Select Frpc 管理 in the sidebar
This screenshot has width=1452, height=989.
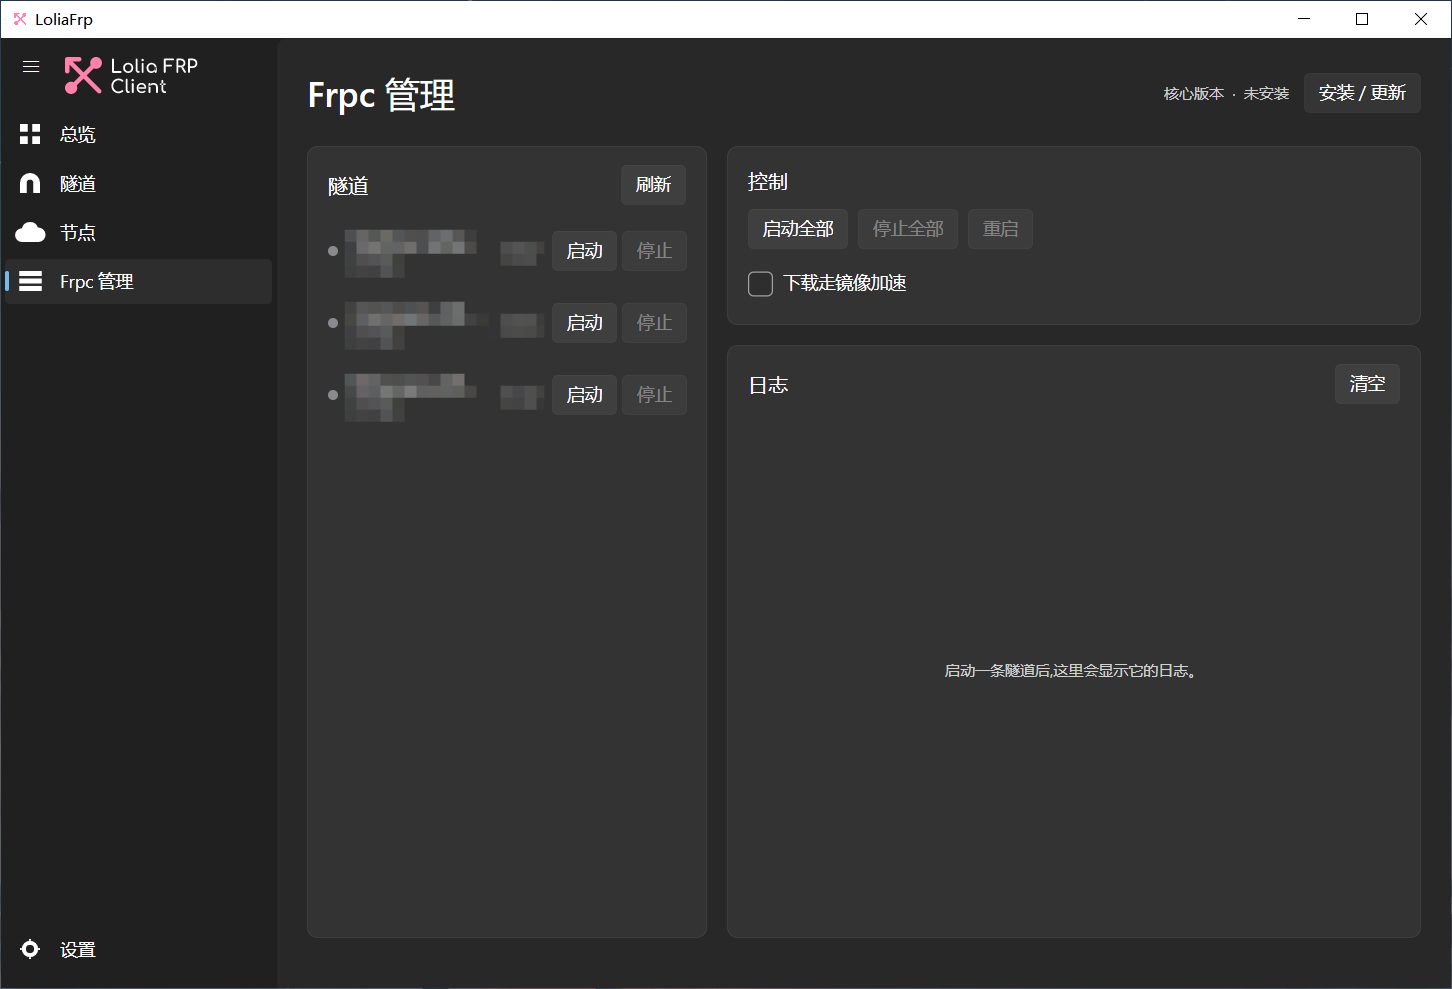tap(138, 281)
